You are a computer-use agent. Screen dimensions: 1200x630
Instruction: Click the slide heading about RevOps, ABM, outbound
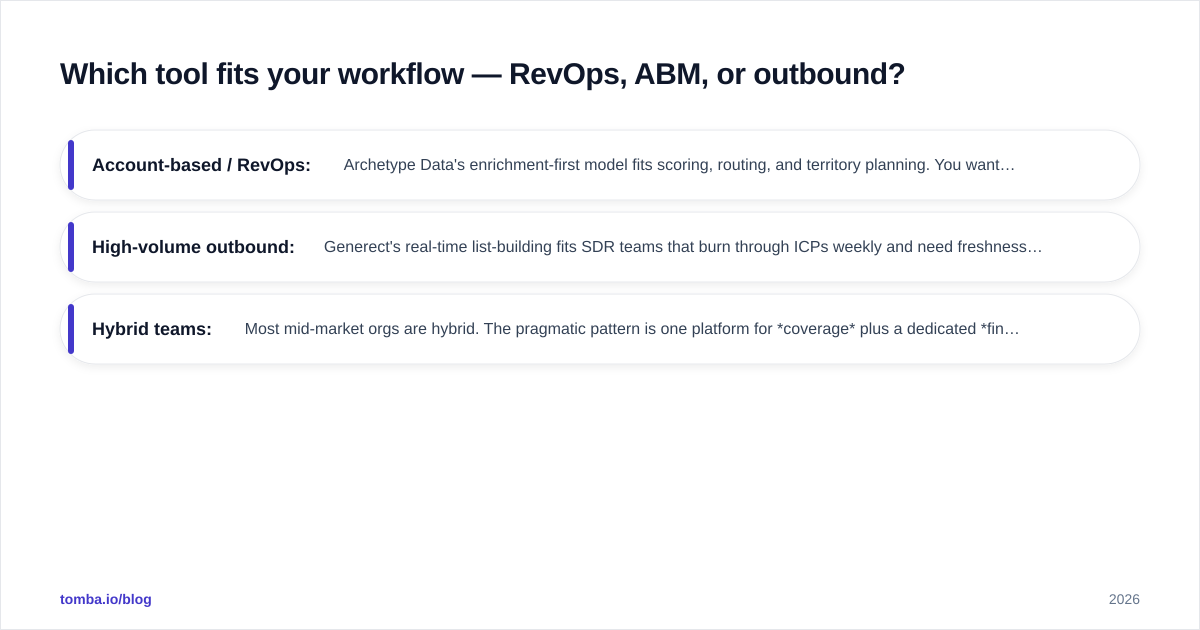click(x=482, y=74)
